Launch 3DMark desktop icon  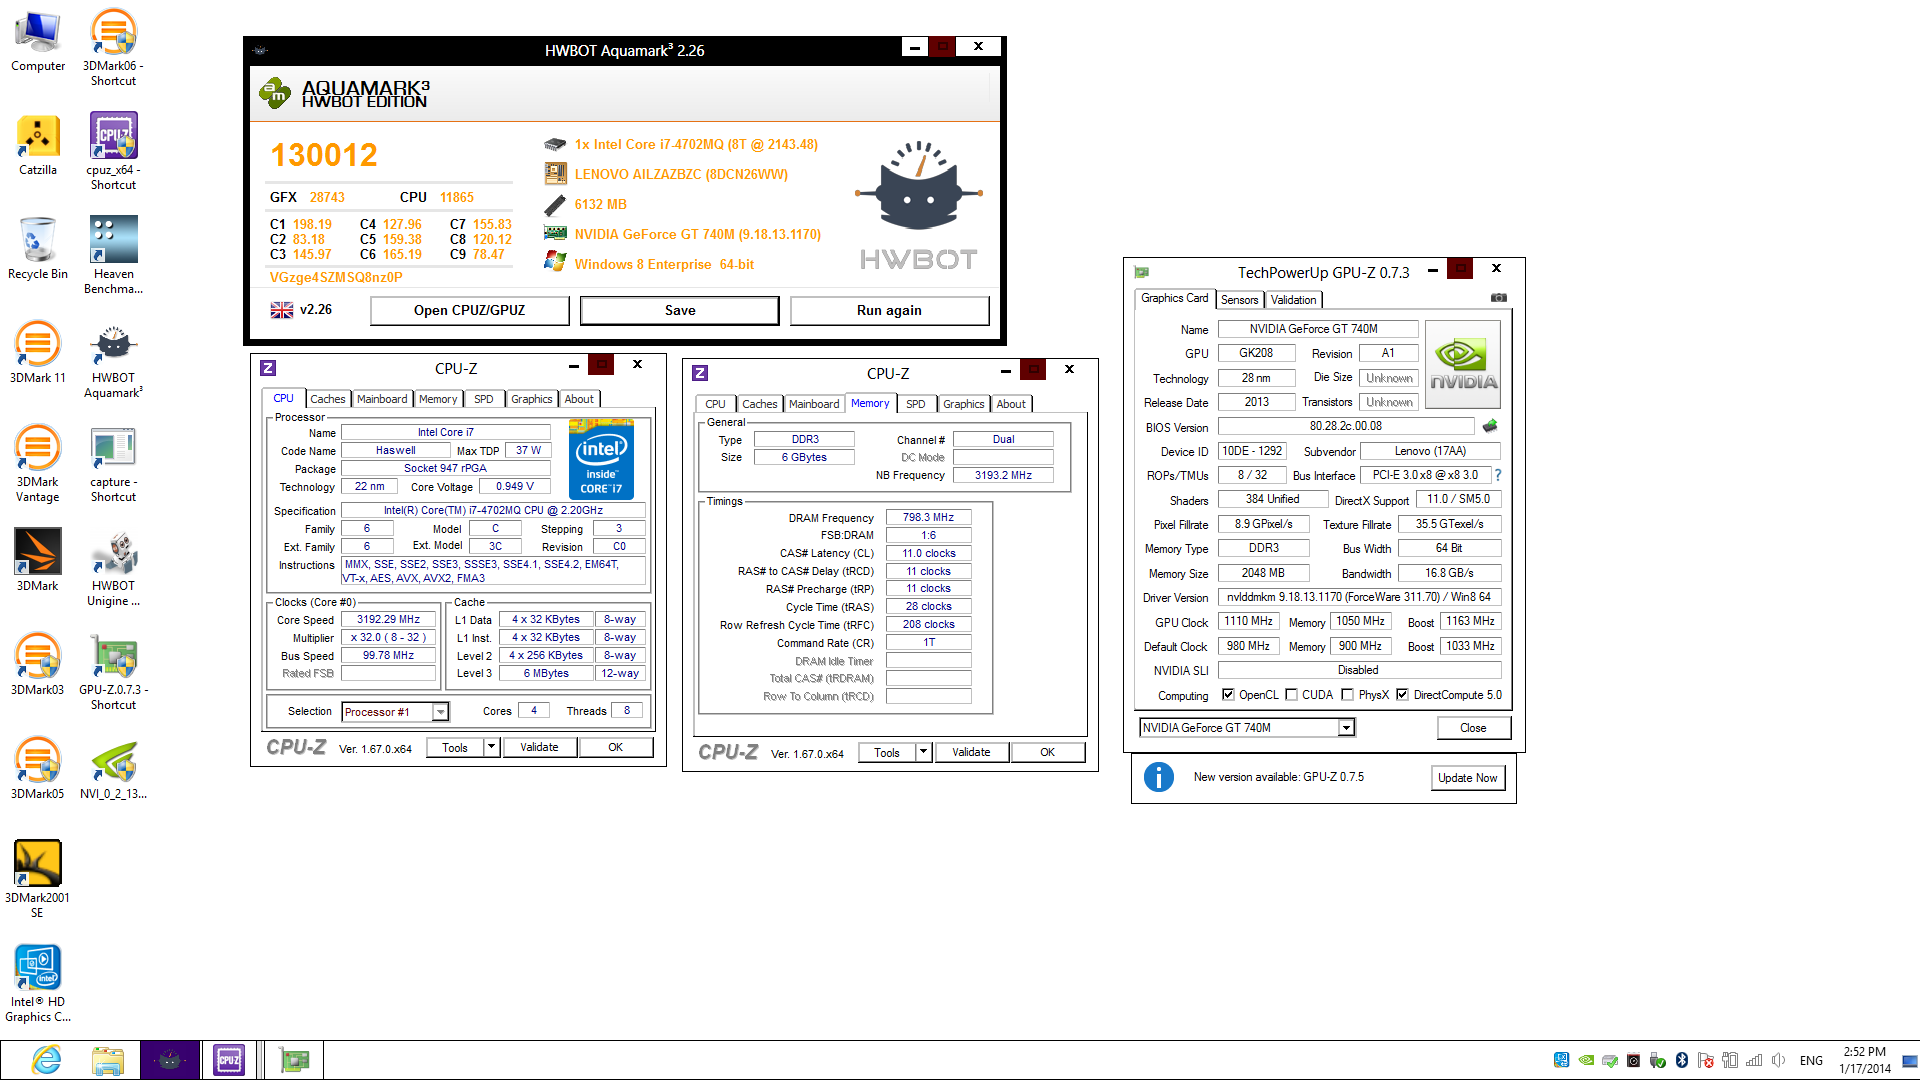38,560
